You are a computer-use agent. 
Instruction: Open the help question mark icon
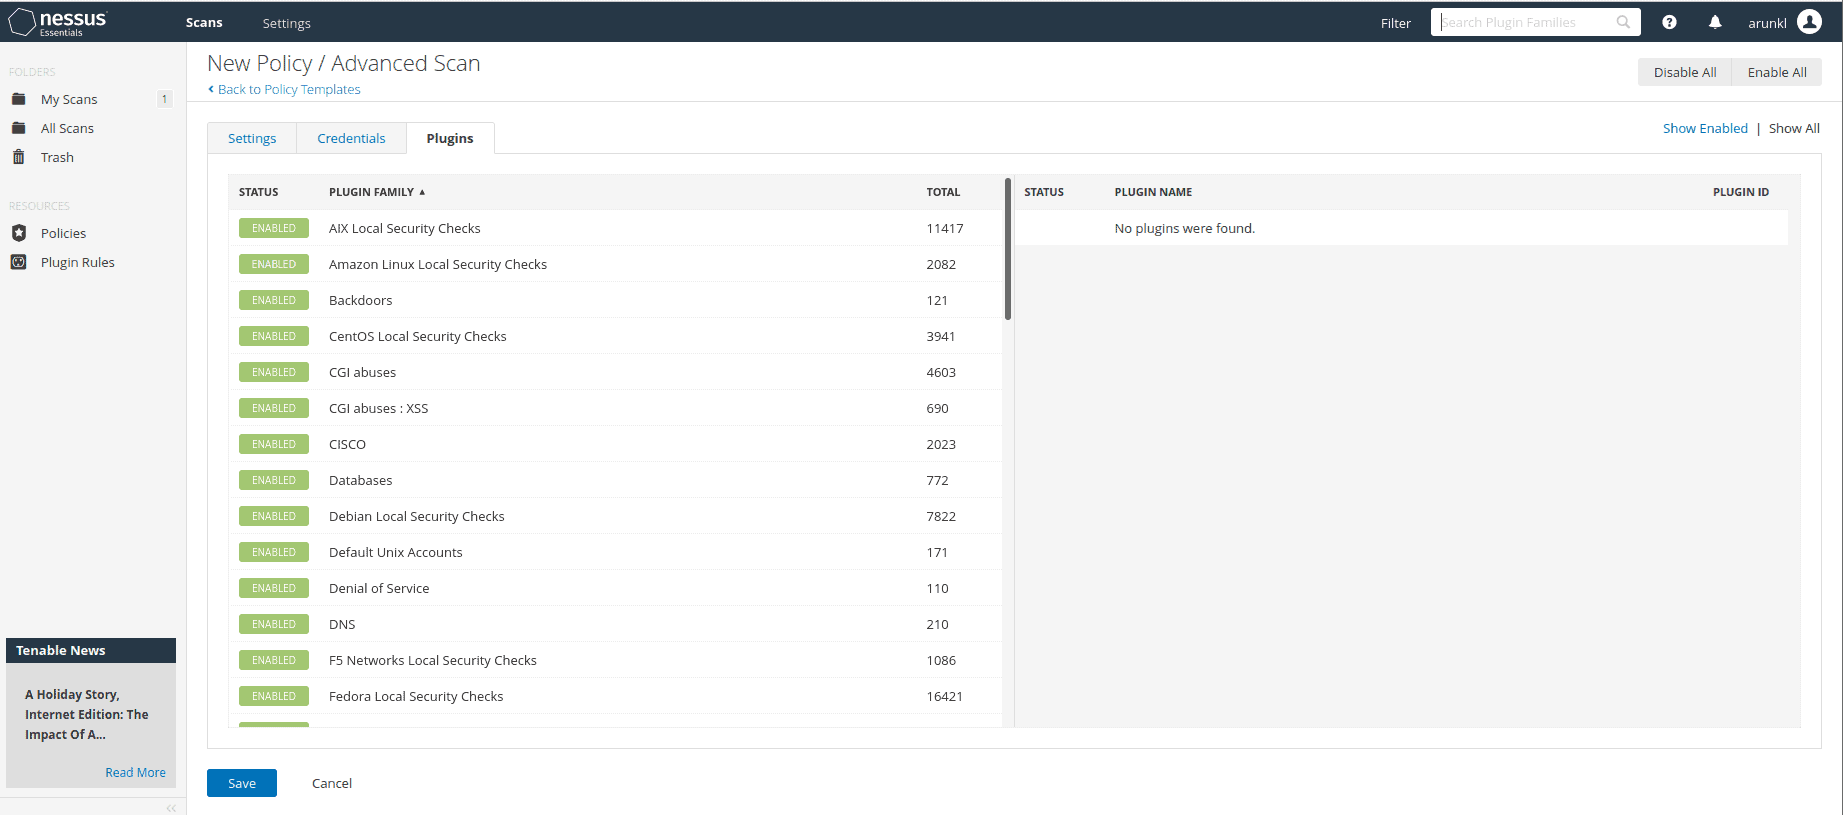(1669, 22)
